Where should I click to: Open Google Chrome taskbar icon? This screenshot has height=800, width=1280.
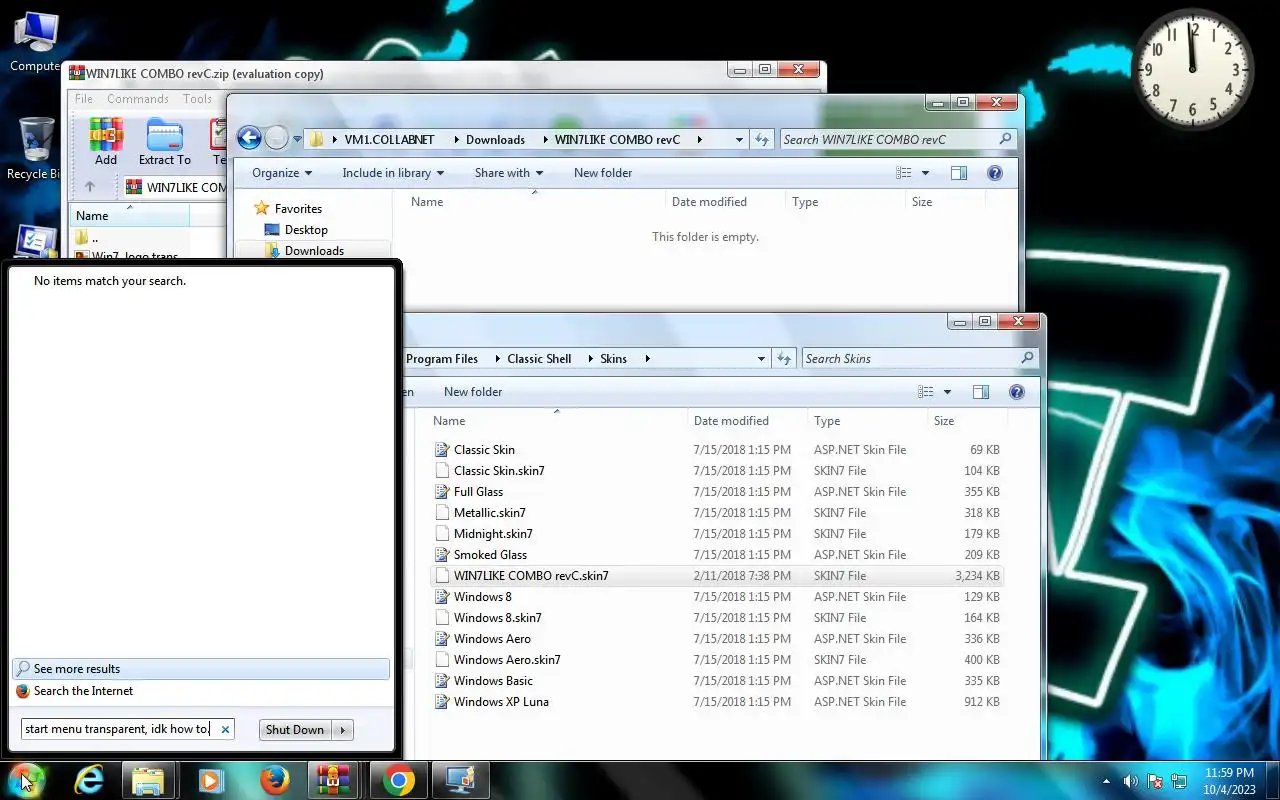point(398,780)
